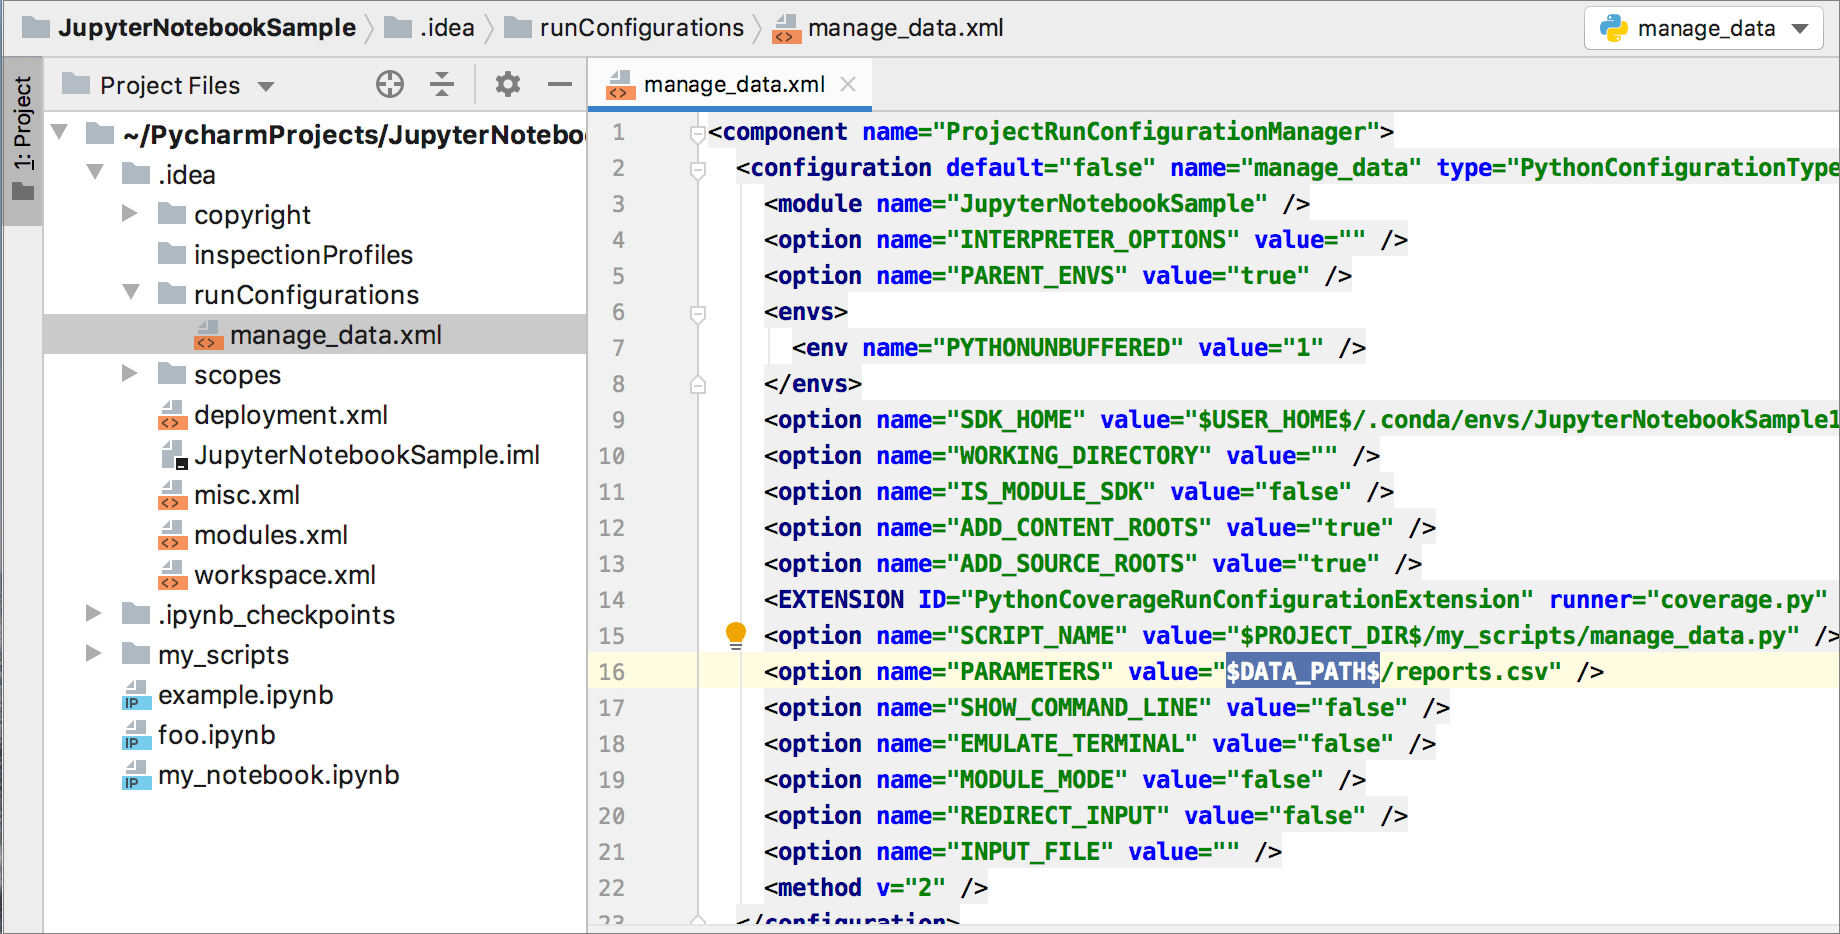The width and height of the screenshot is (1840, 934).
Task: Select my_notebook.ipynb in the project tree
Action: (x=278, y=775)
